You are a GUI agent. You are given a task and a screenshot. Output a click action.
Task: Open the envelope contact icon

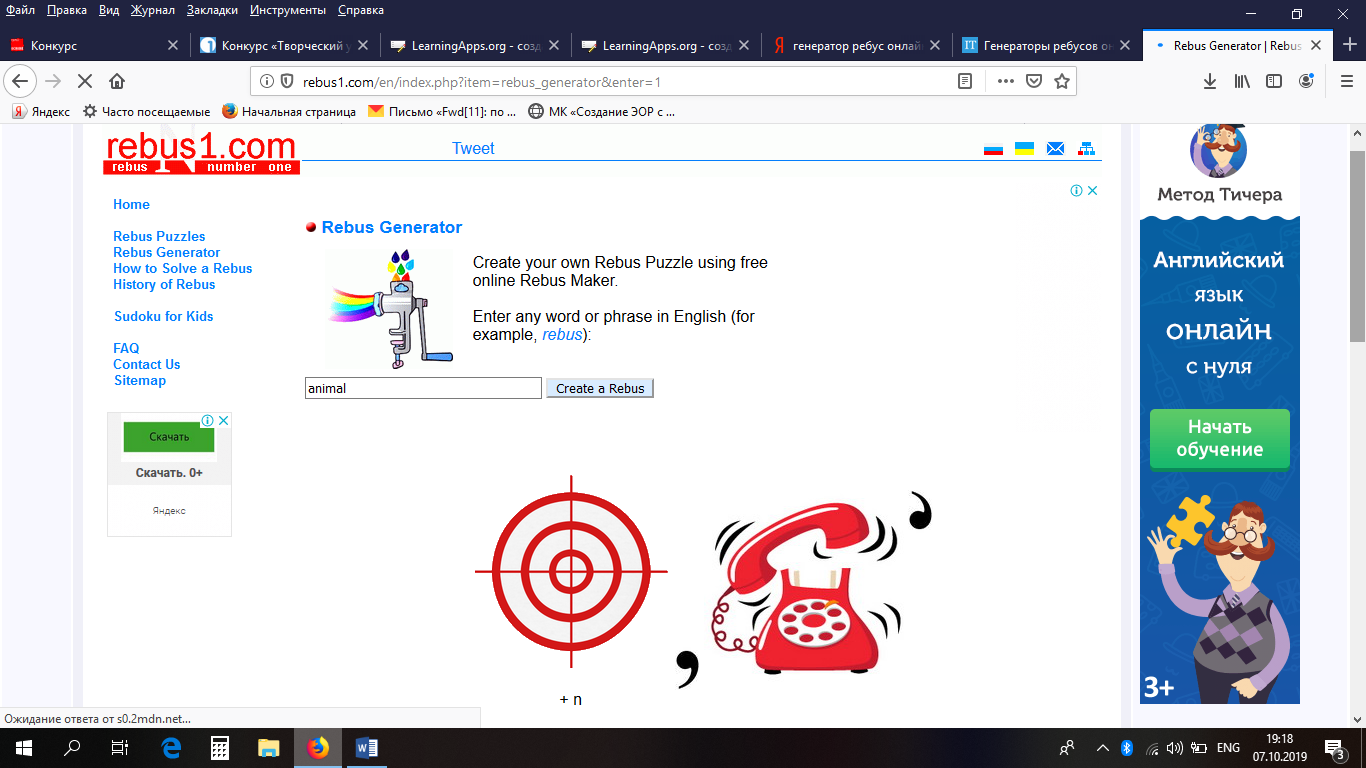(x=1055, y=149)
